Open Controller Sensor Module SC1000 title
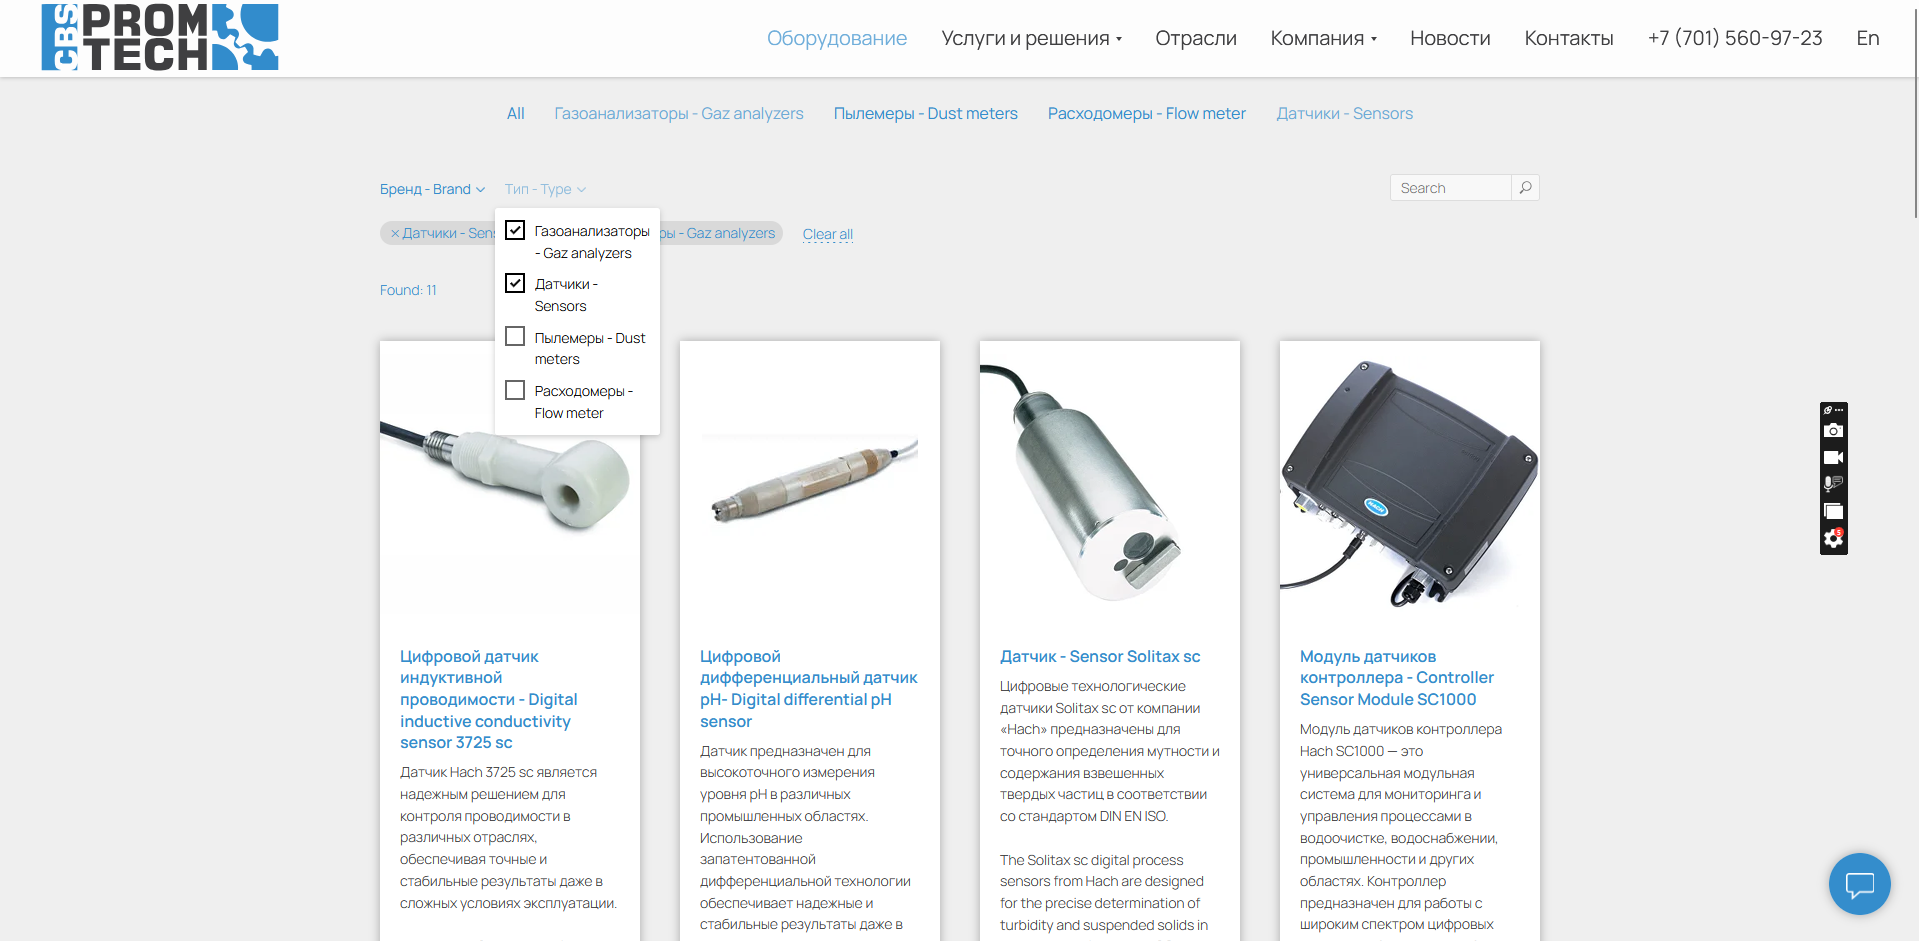Image resolution: width=1919 pixels, height=941 pixels. tap(1397, 678)
